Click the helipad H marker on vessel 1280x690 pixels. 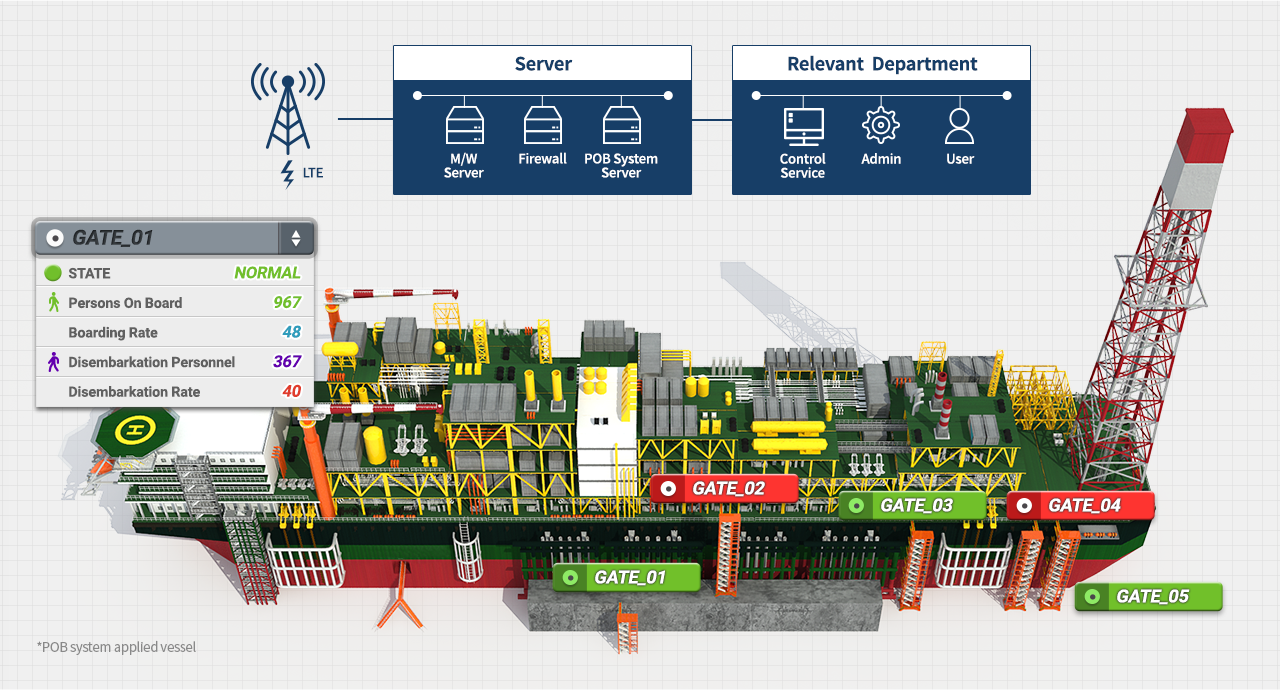[131, 431]
